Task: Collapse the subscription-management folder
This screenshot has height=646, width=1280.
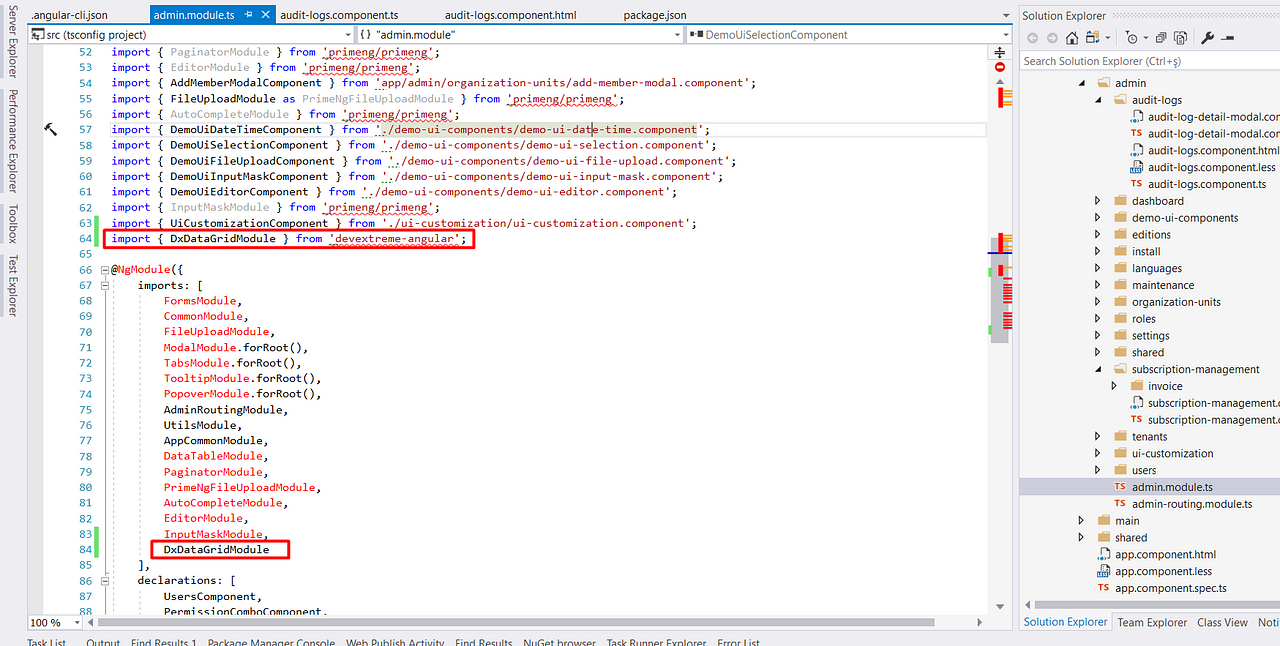Action: (x=1098, y=369)
